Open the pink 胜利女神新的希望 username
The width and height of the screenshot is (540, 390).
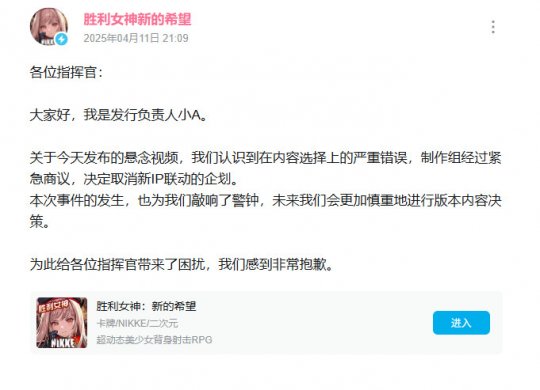(x=137, y=19)
